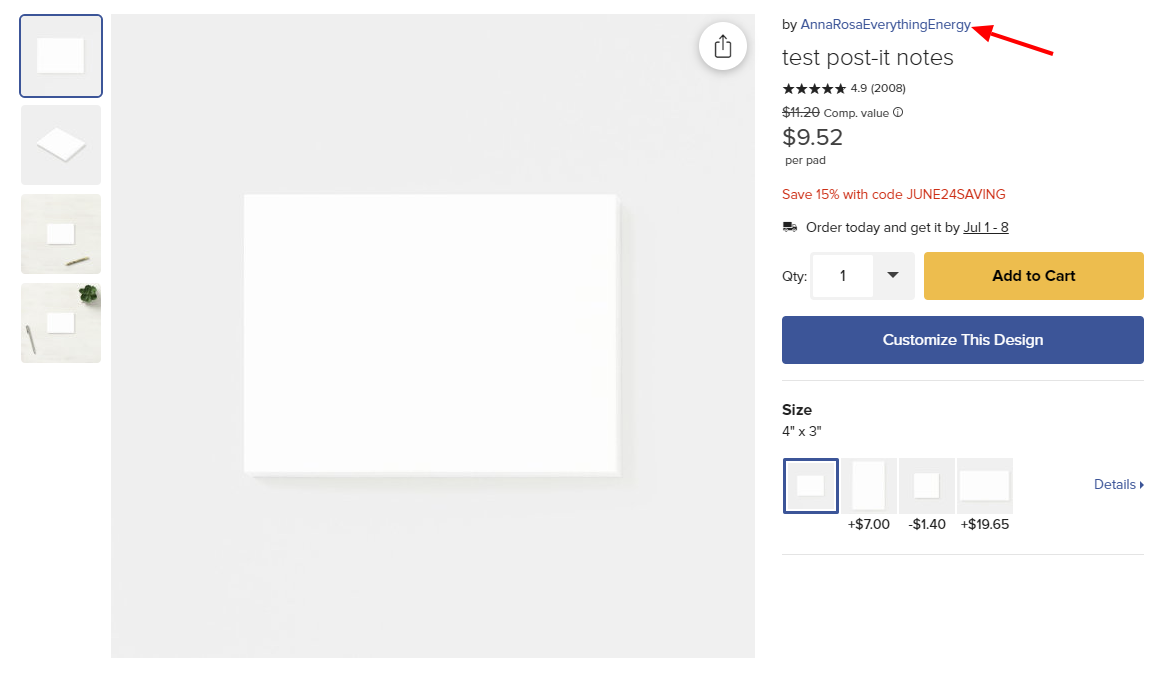Click the star rating icons
Viewport: 1170px width, 679px height.
[x=814, y=88]
